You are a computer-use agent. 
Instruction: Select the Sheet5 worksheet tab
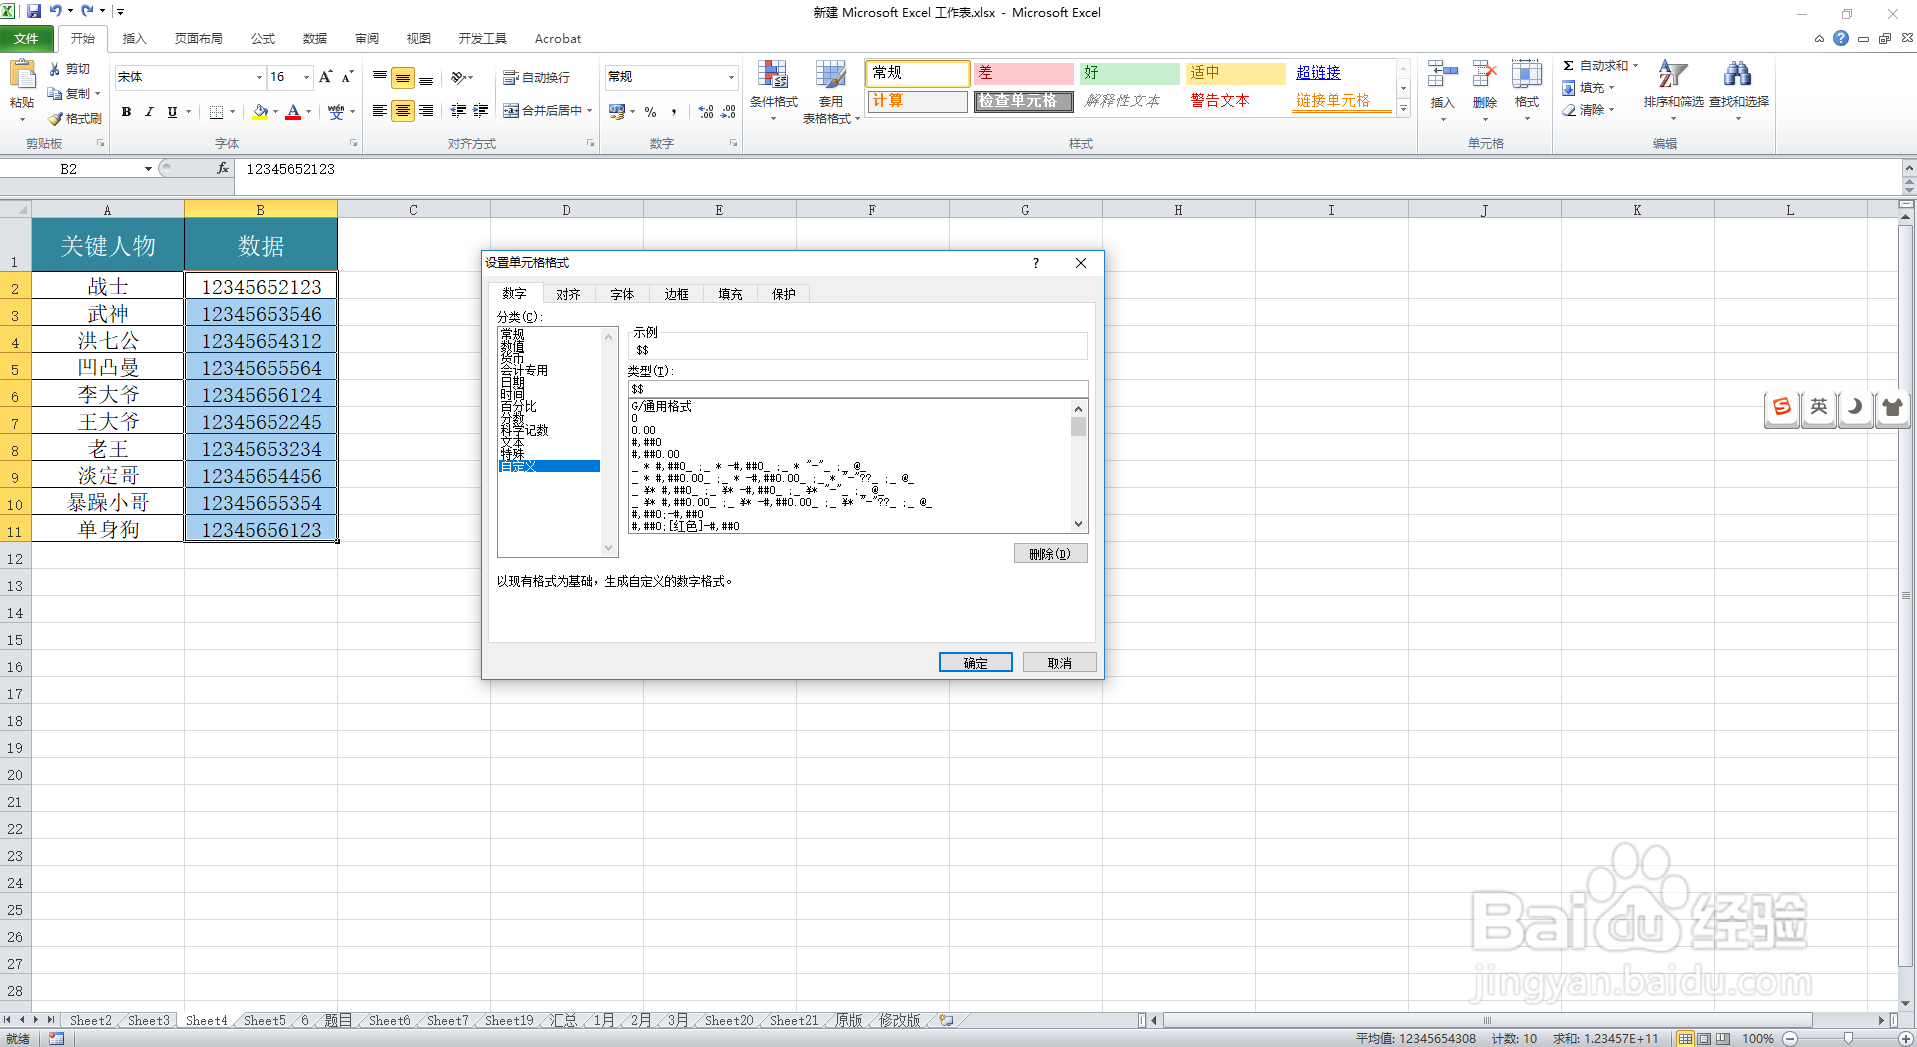click(264, 1020)
